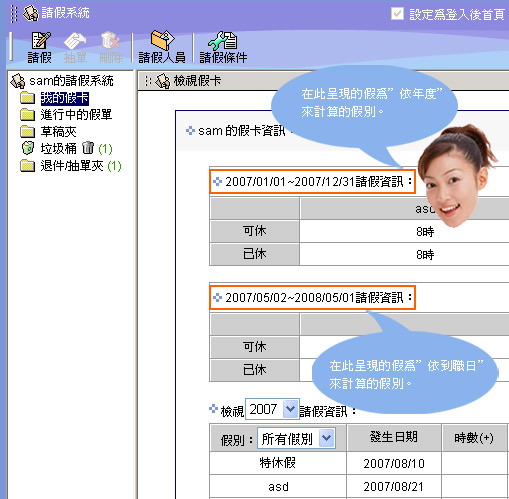
Task: Select 我的假卡 in the tree
Action: coord(65,98)
